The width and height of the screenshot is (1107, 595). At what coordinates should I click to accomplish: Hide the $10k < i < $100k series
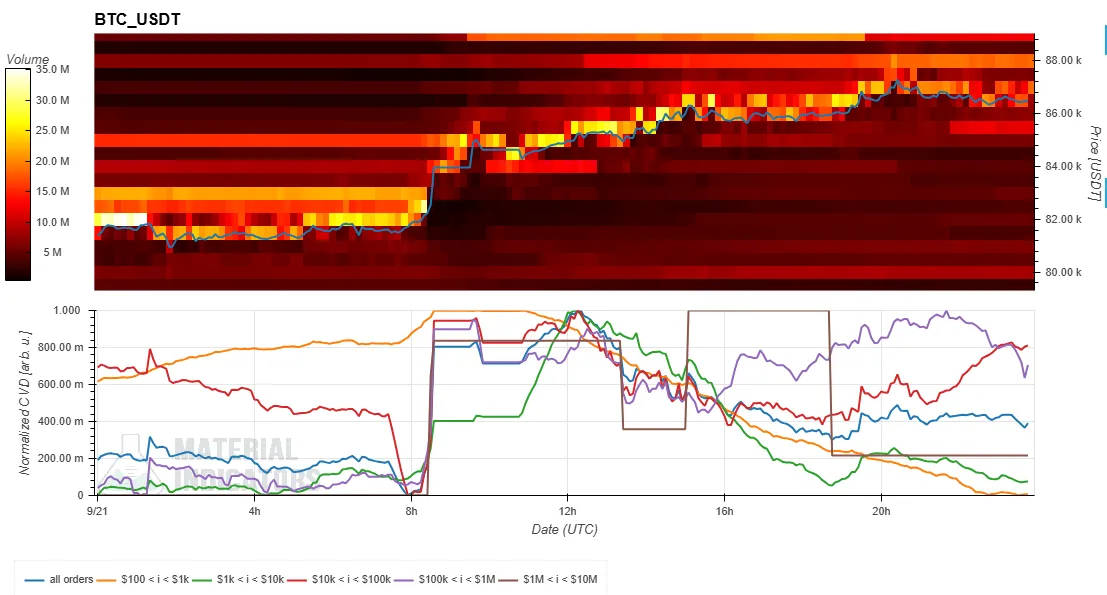click(x=340, y=579)
